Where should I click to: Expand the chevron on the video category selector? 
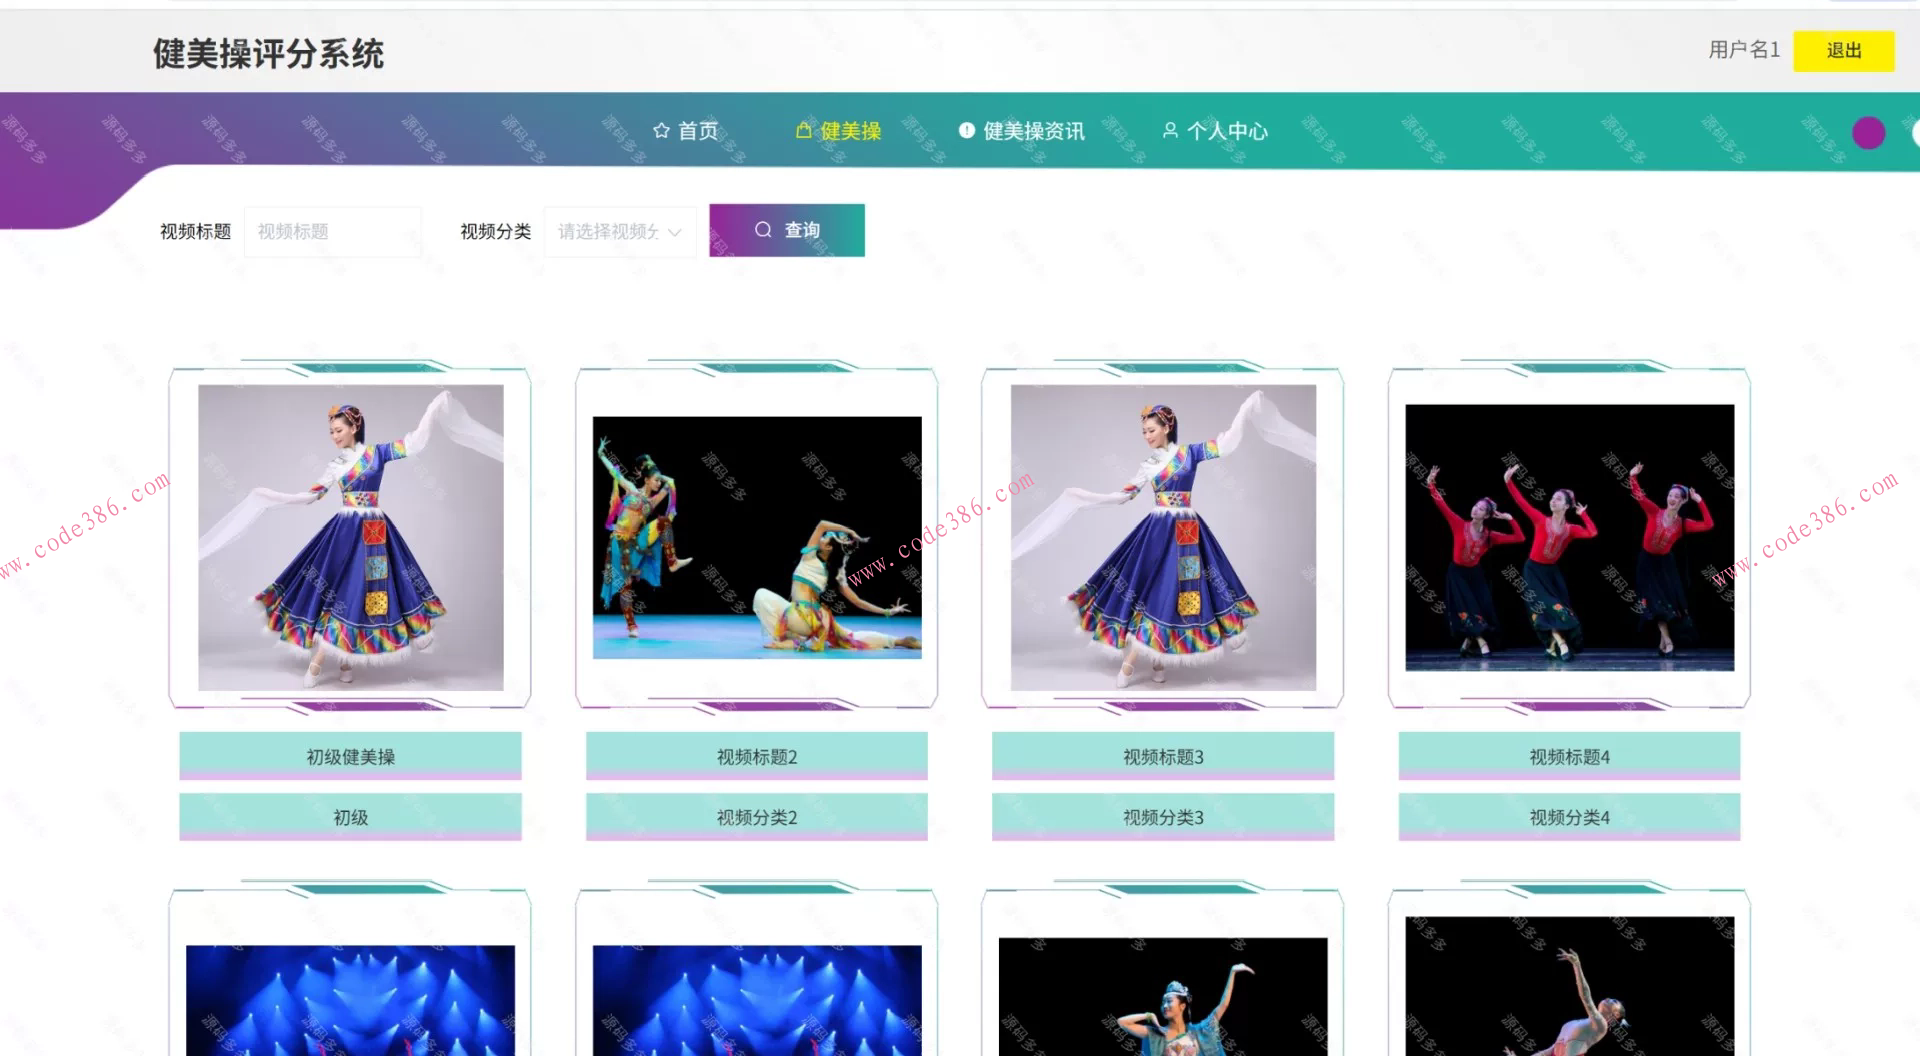(676, 231)
